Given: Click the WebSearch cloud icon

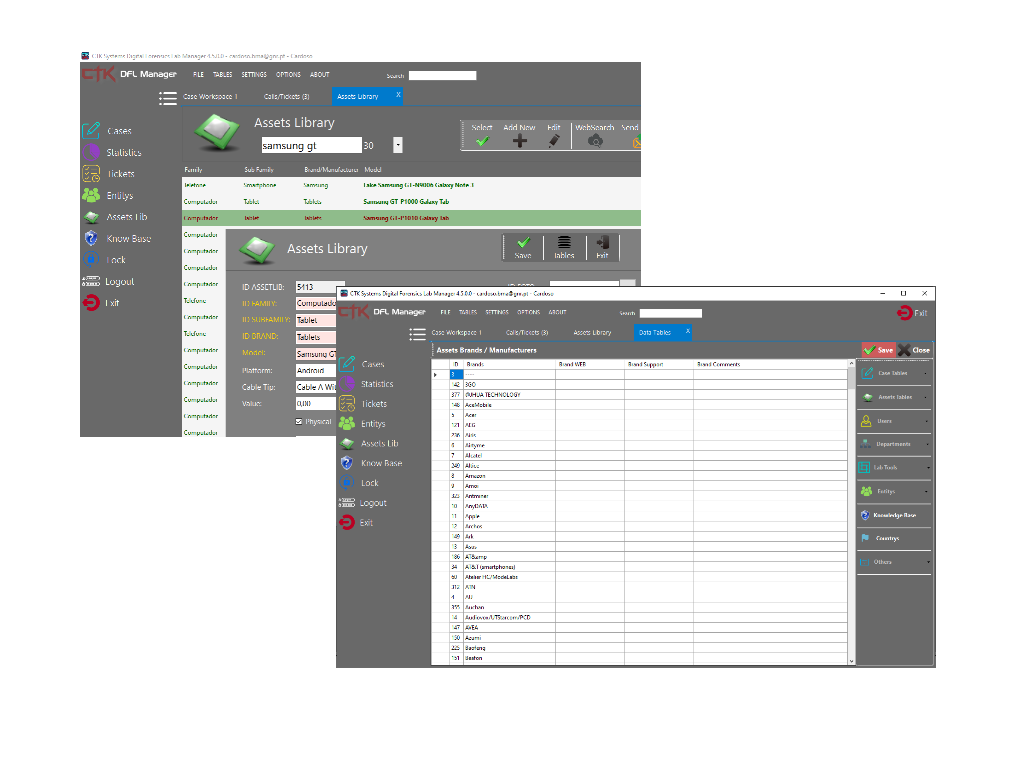Looking at the screenshot, I should click(595, 141).
